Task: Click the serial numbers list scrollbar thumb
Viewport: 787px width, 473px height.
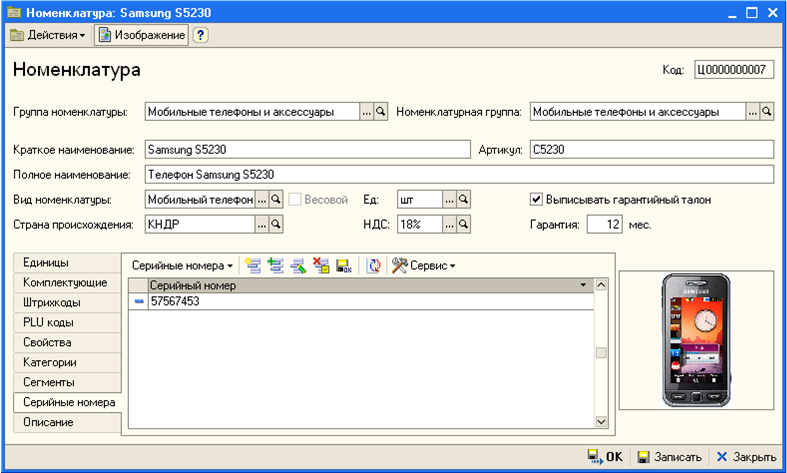Action: point(601,353)
